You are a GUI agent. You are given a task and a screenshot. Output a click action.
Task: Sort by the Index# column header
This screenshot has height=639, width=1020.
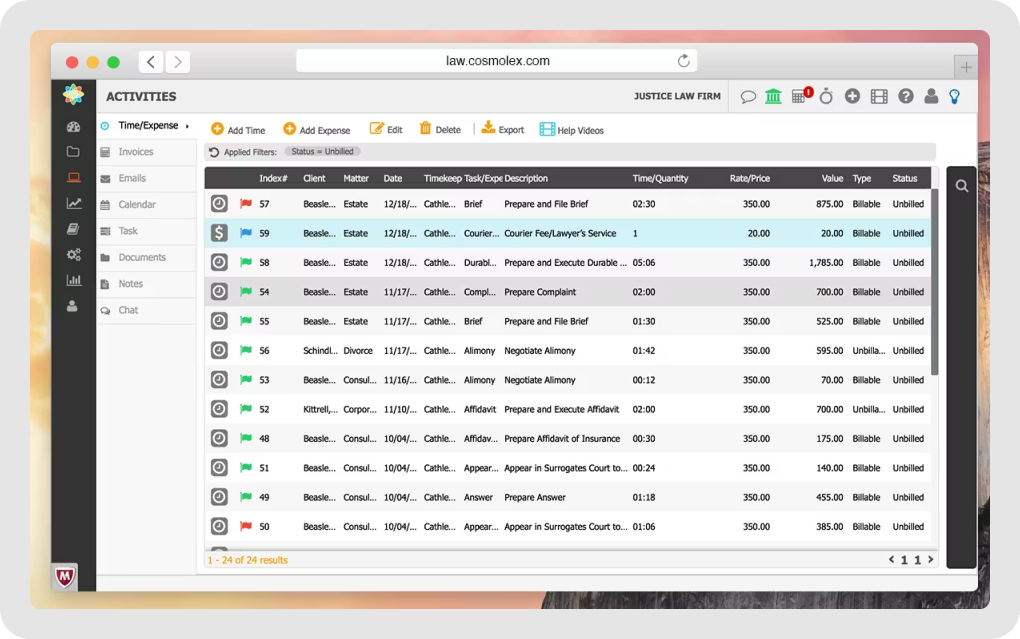tap(273, 178)
